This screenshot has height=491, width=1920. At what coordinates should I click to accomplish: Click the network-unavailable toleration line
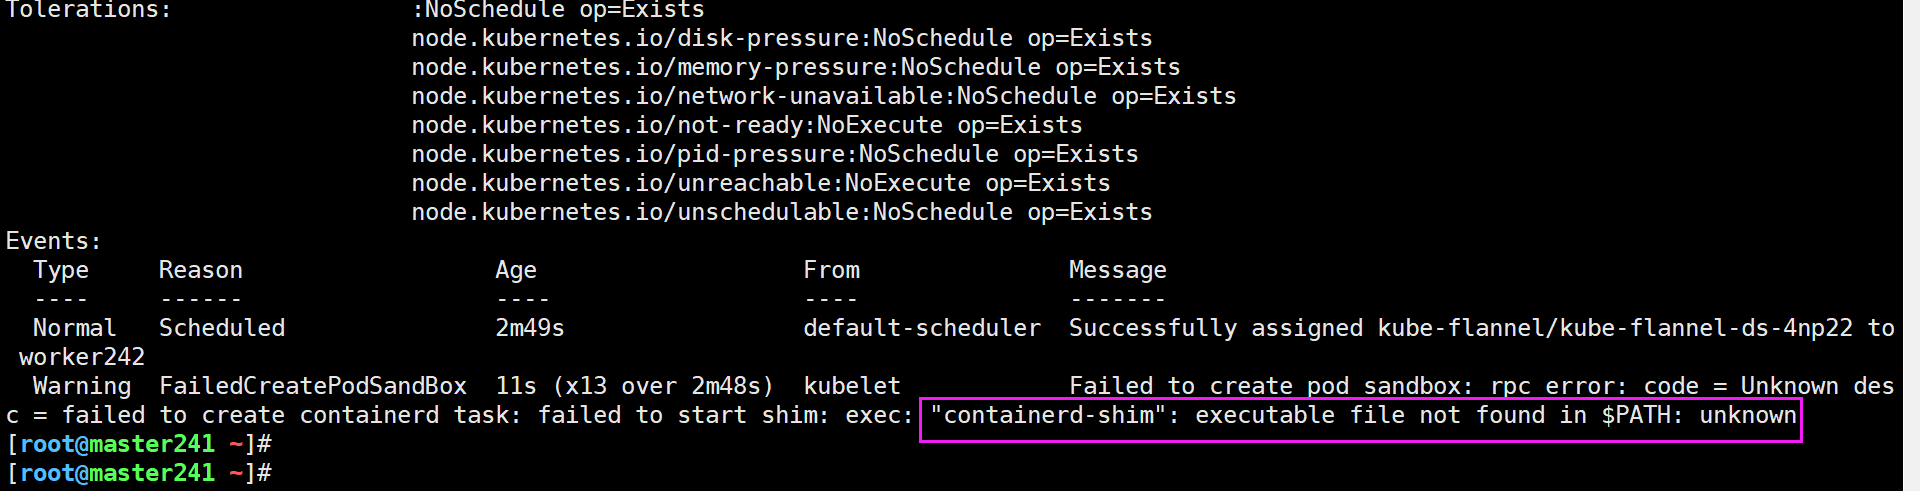tap(823, 97)
